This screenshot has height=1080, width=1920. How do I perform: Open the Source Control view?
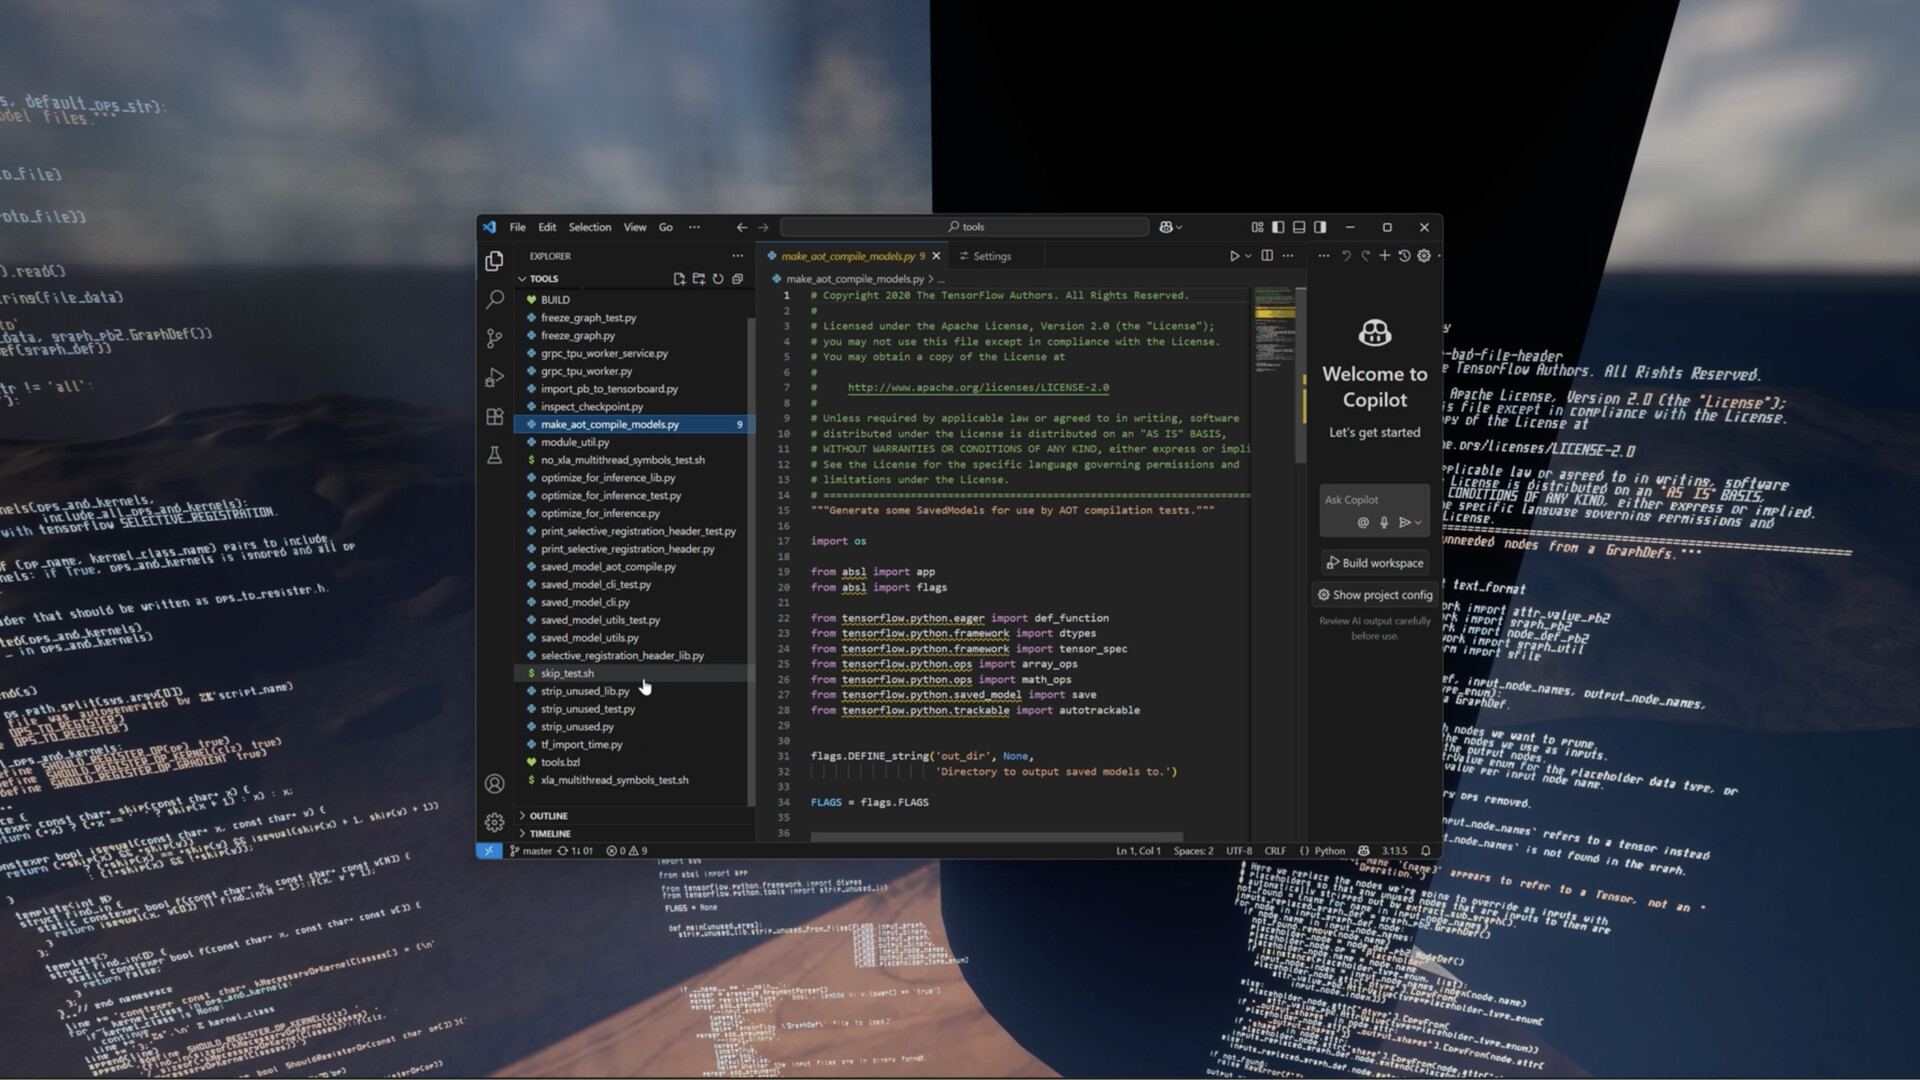(494, 338)
